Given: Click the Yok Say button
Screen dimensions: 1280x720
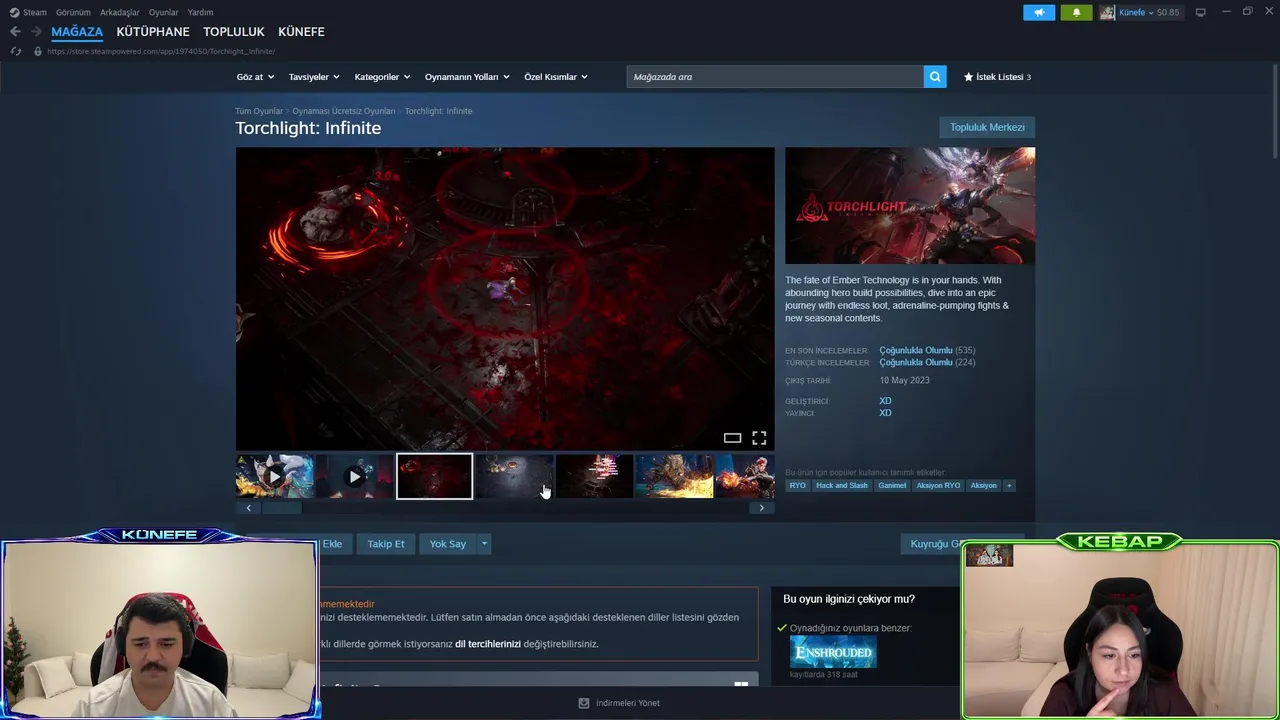Looking at the screenshot, I should 448,544.
